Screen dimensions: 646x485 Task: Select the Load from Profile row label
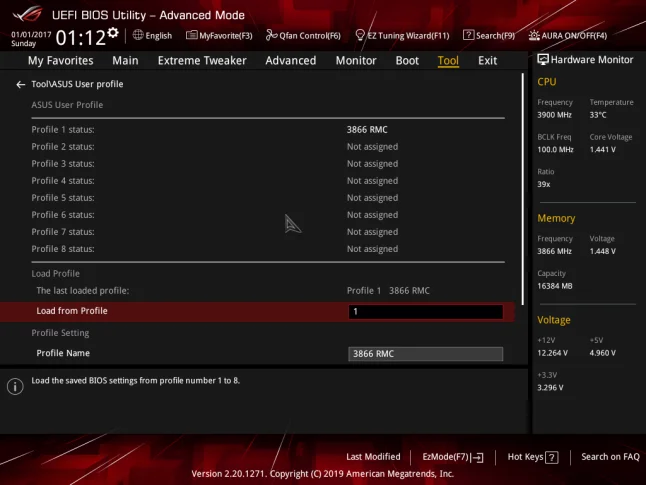72,311
